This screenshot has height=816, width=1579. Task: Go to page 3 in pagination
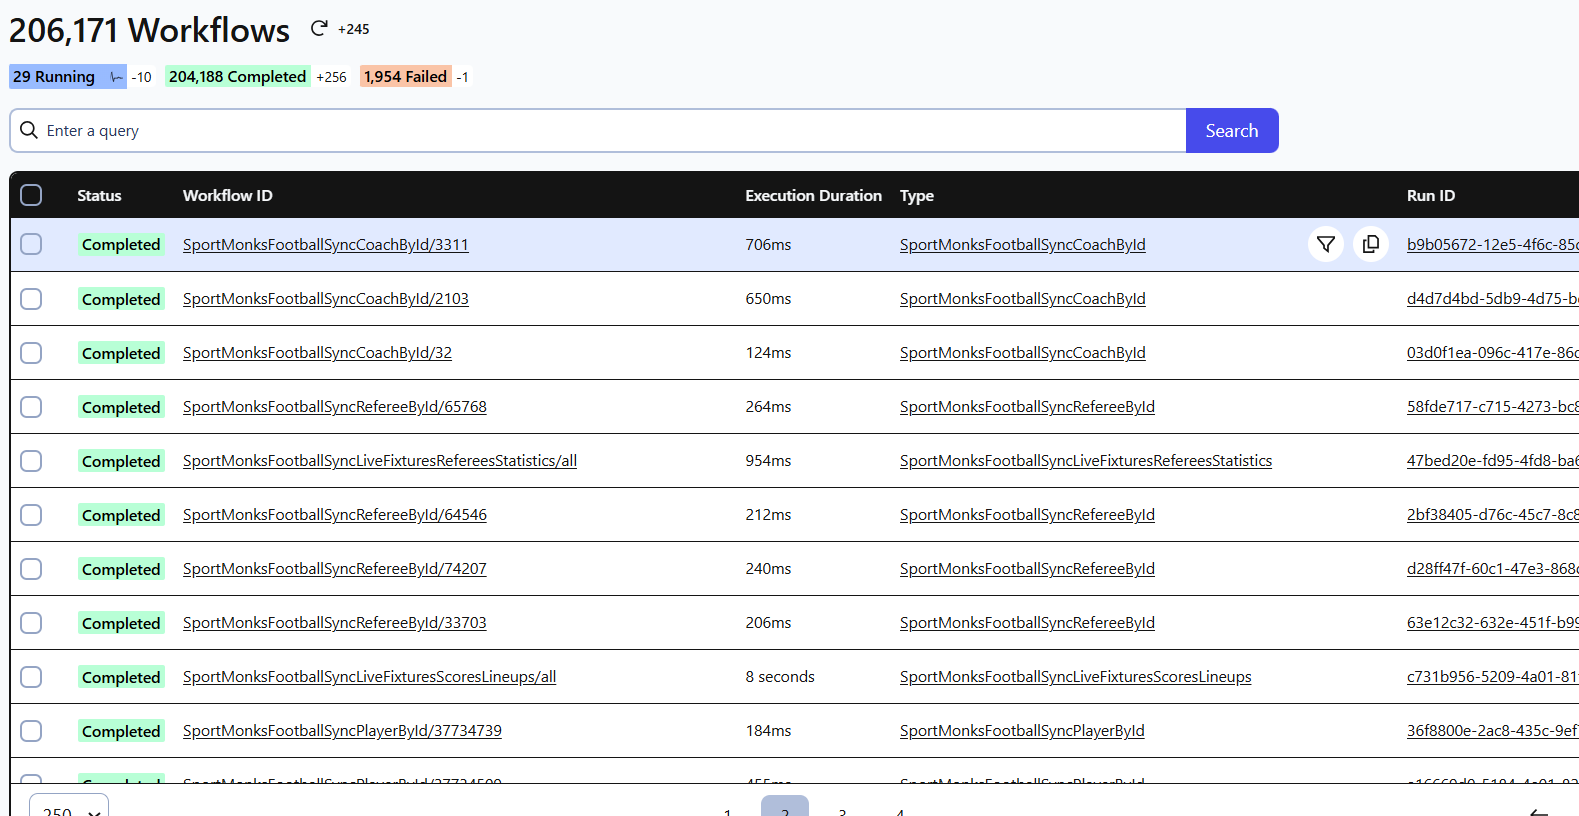[842, 810]
